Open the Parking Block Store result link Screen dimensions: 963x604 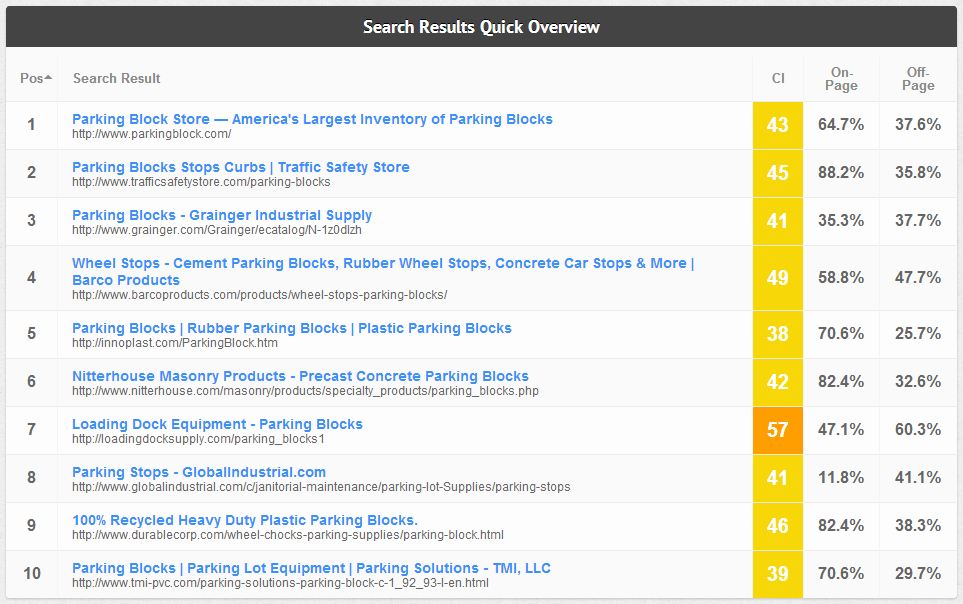click(312, 118)
